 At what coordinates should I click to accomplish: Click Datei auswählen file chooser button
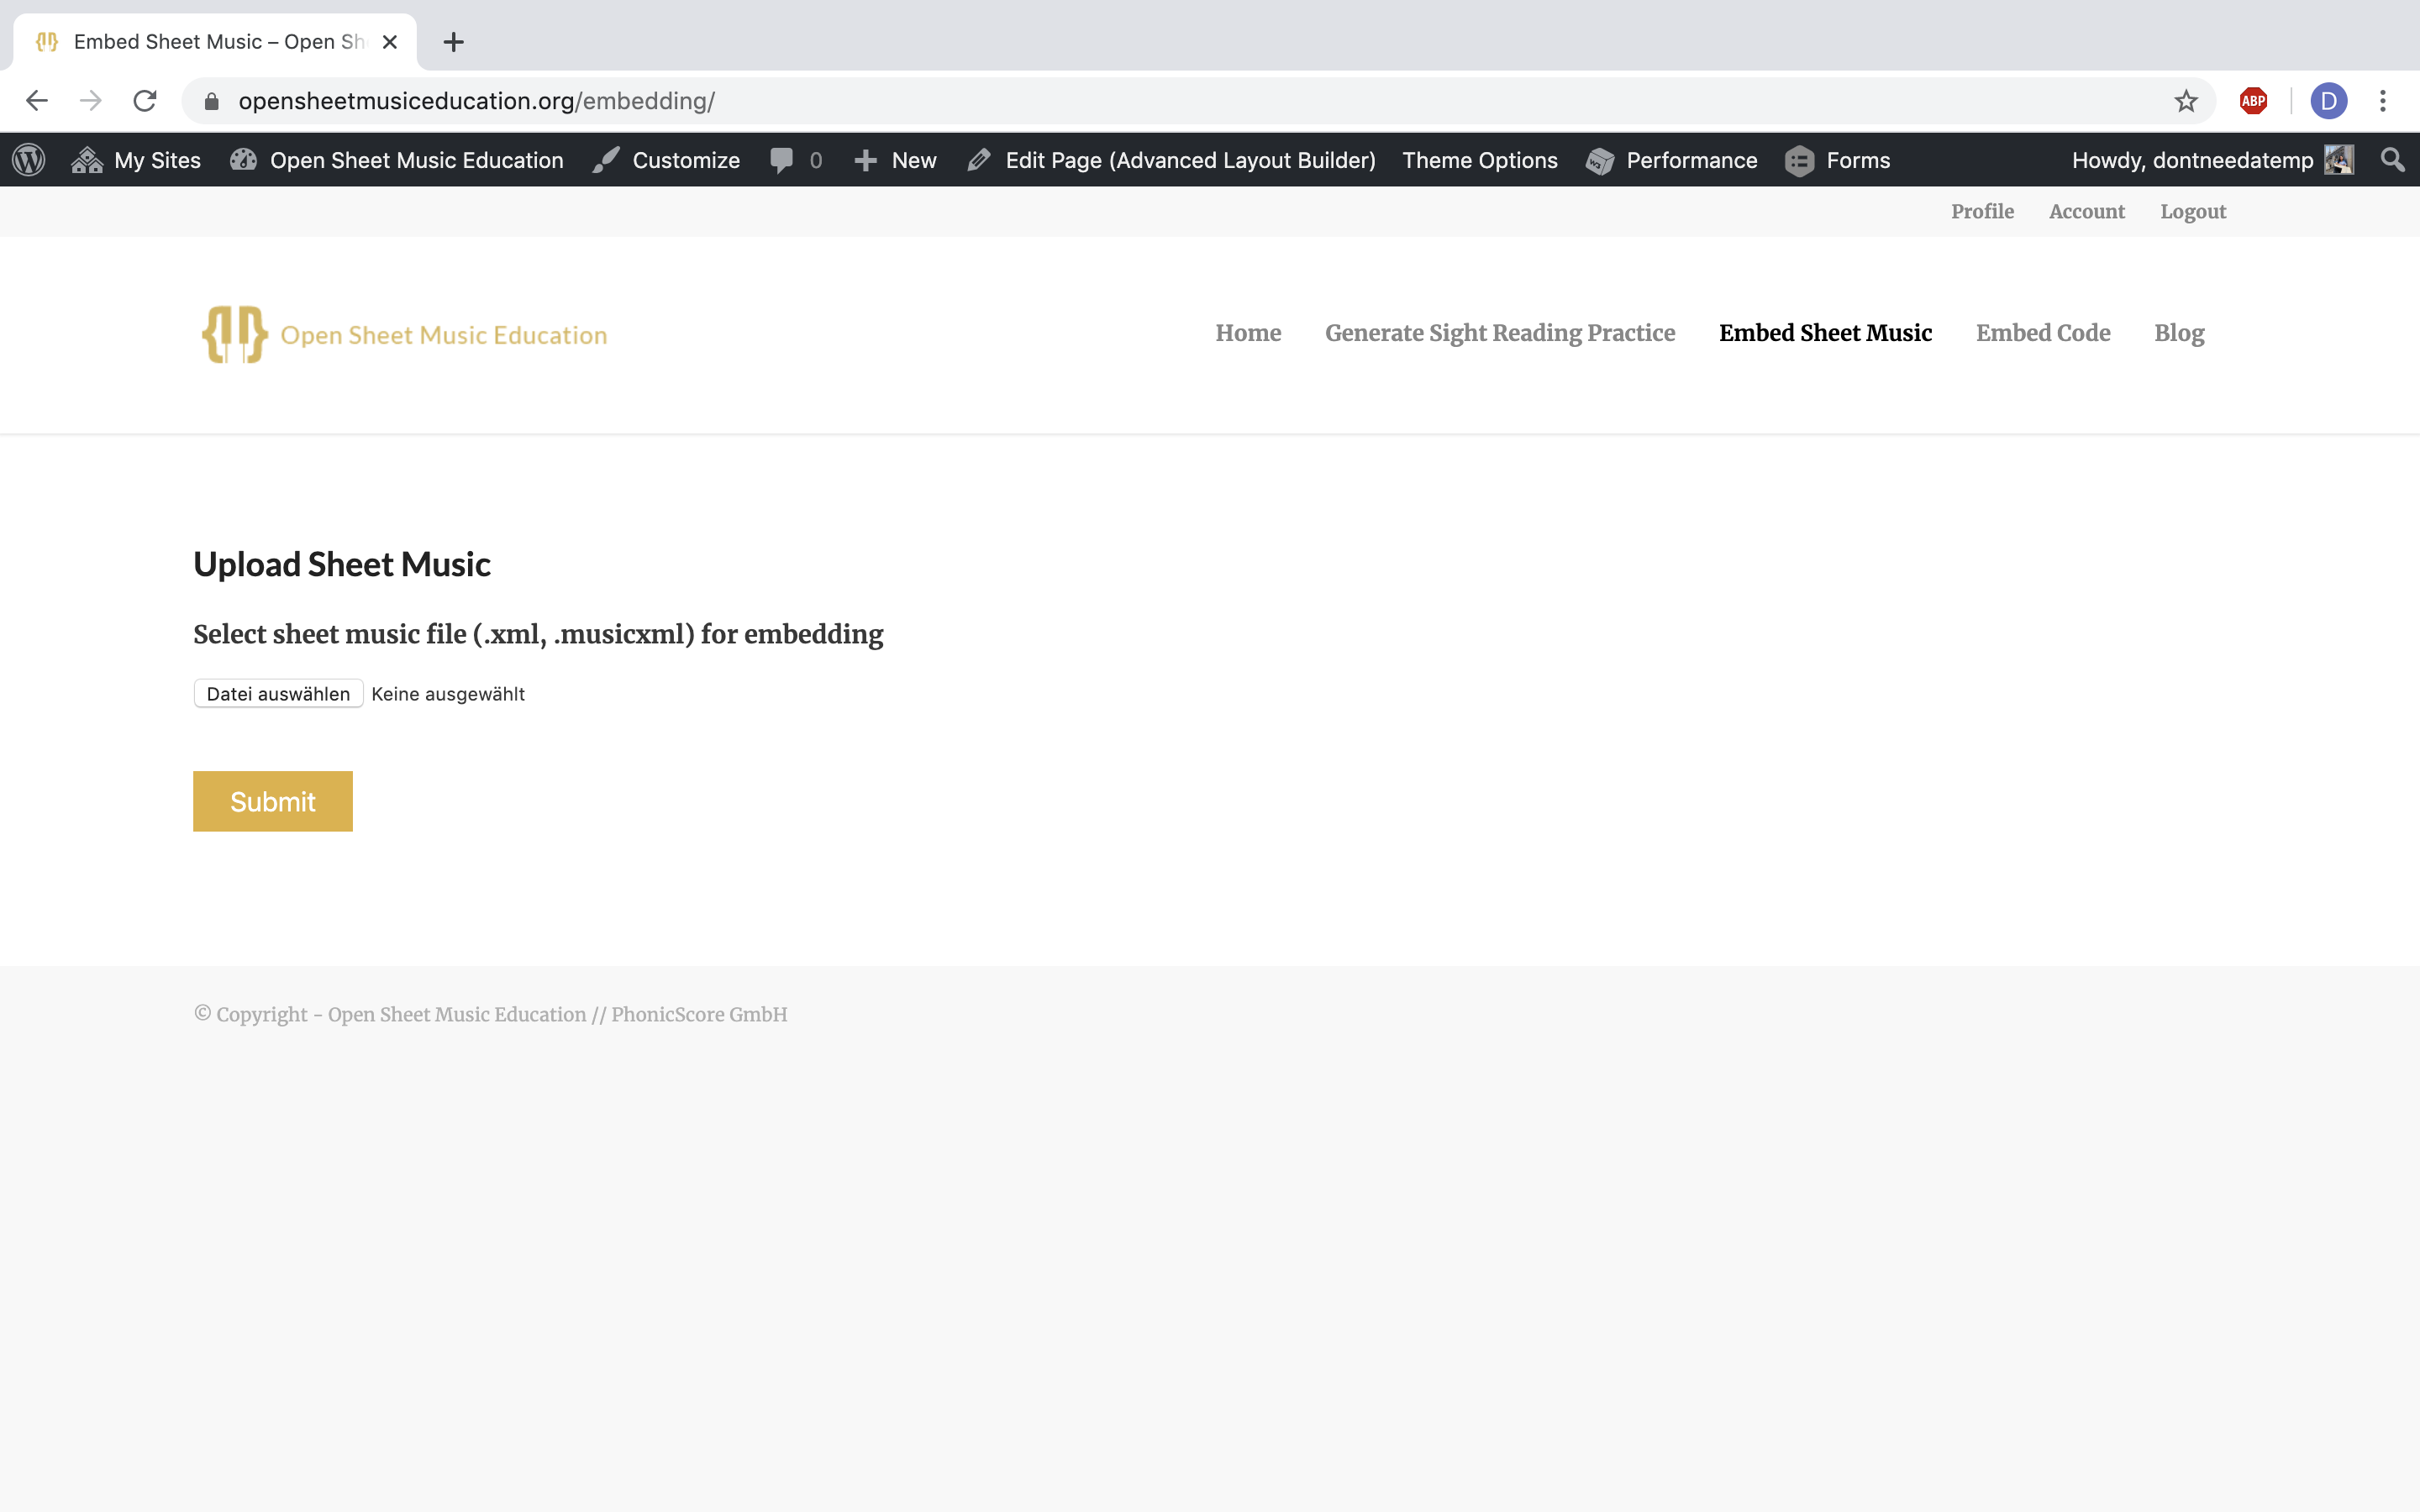click(278, 694)
